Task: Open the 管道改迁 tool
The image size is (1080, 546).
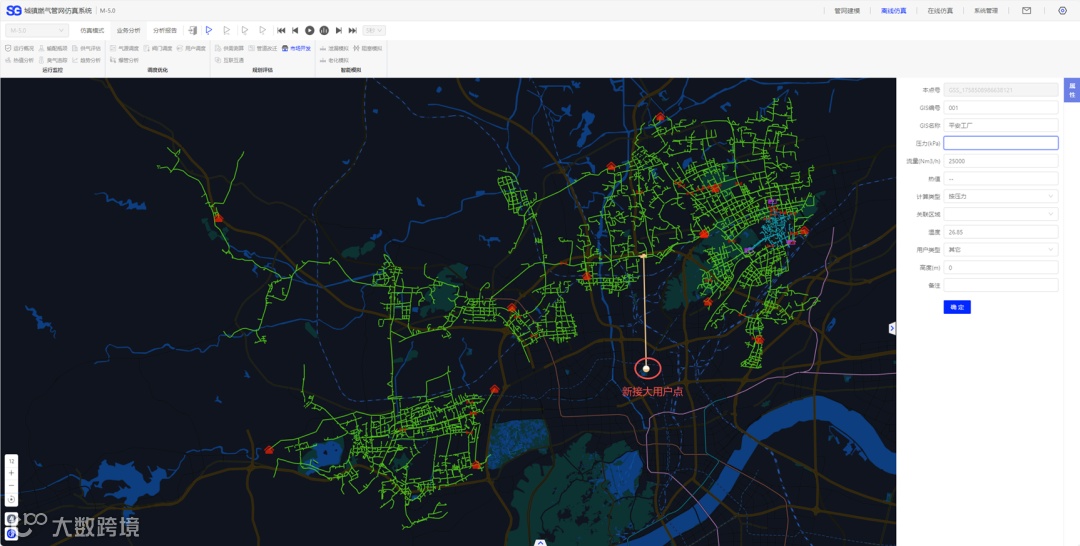Action: click(x=262, y=49)
